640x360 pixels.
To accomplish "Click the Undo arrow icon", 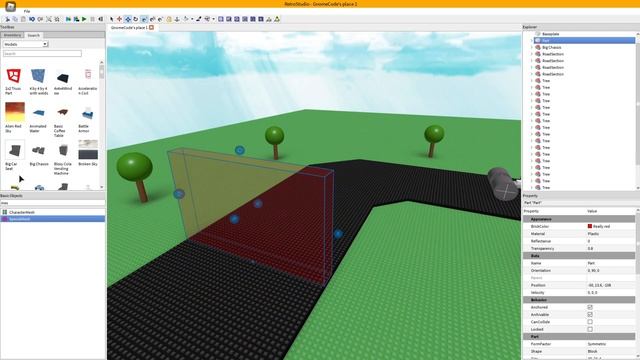I will (32, 19).
